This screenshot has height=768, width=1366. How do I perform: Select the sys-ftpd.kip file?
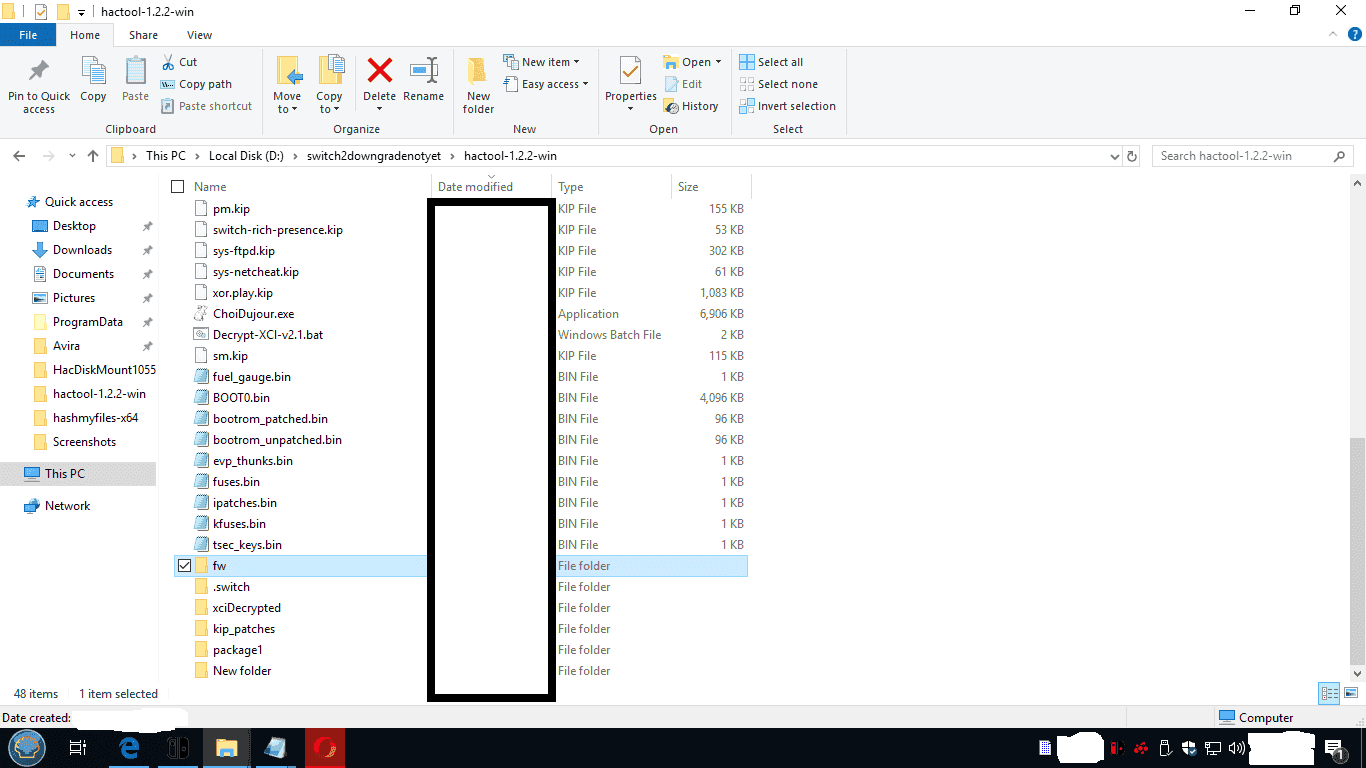[243, 251]
